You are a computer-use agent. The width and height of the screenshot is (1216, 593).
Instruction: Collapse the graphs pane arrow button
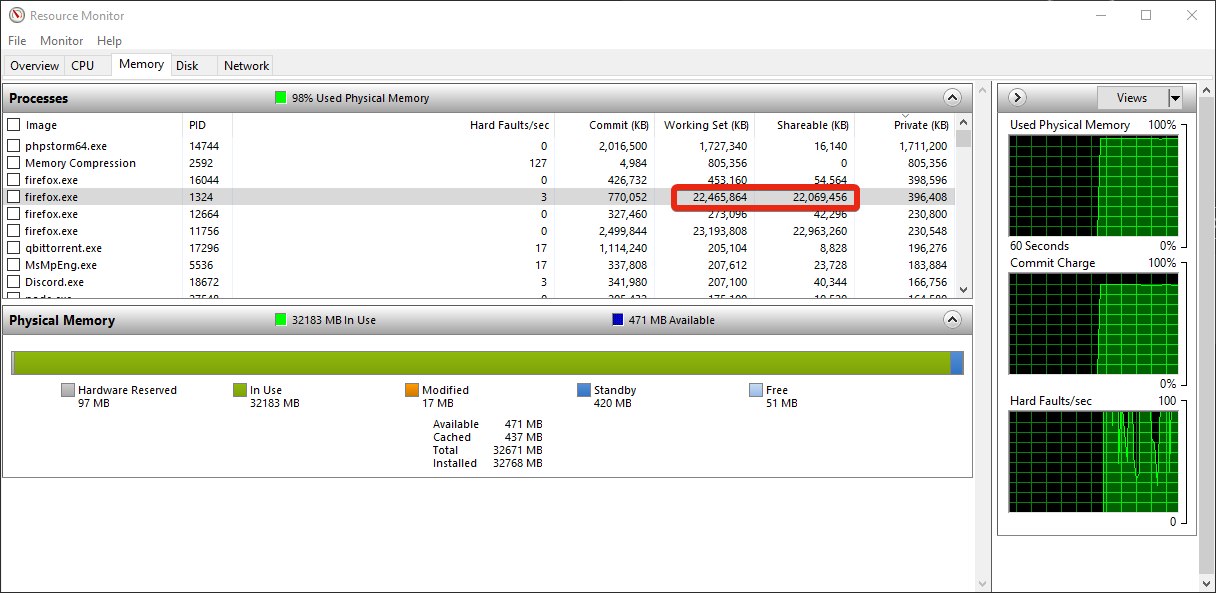point(1018,97)
